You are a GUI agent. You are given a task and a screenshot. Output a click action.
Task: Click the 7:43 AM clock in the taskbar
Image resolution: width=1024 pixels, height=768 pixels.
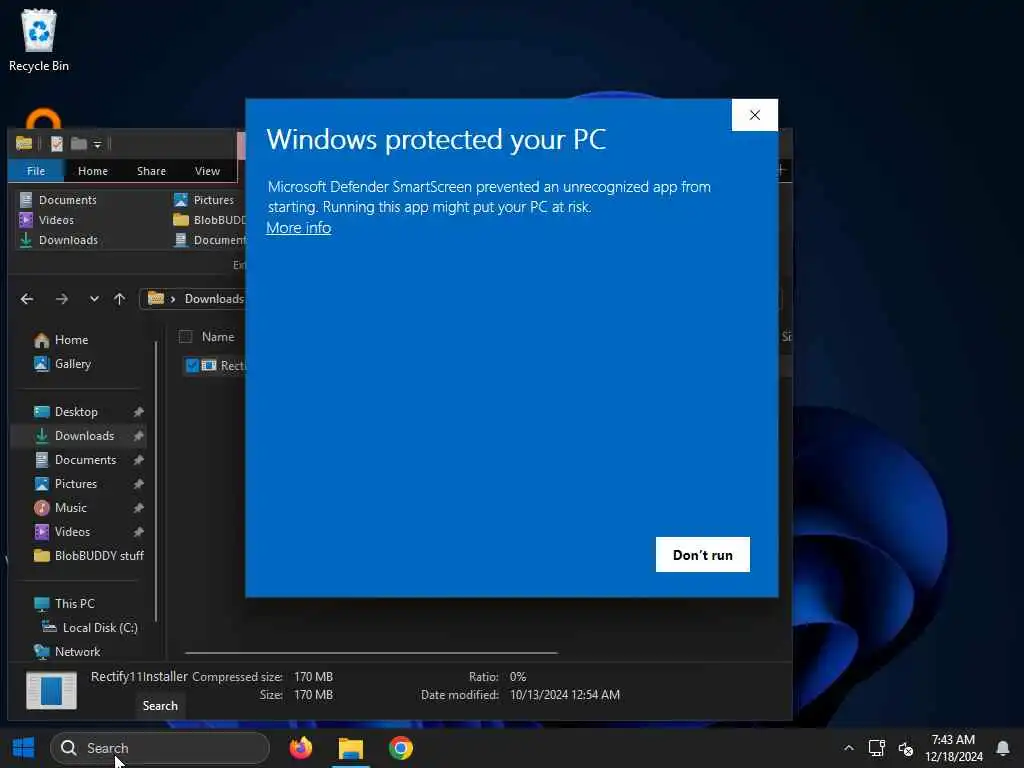point(953,739)
